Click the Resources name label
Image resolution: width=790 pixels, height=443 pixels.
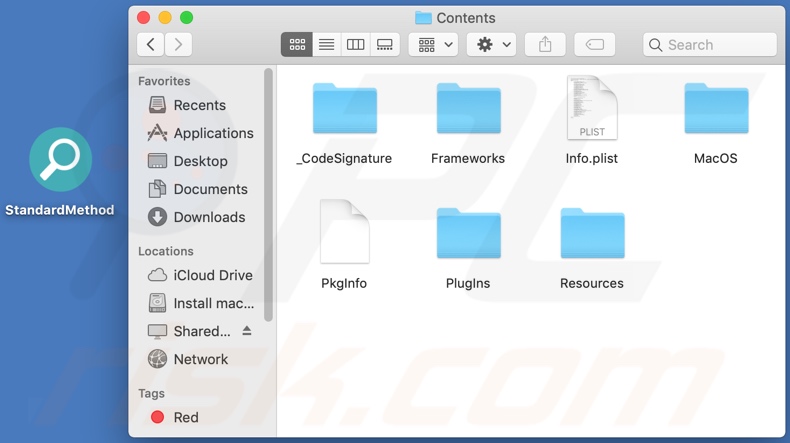(592, 283)
